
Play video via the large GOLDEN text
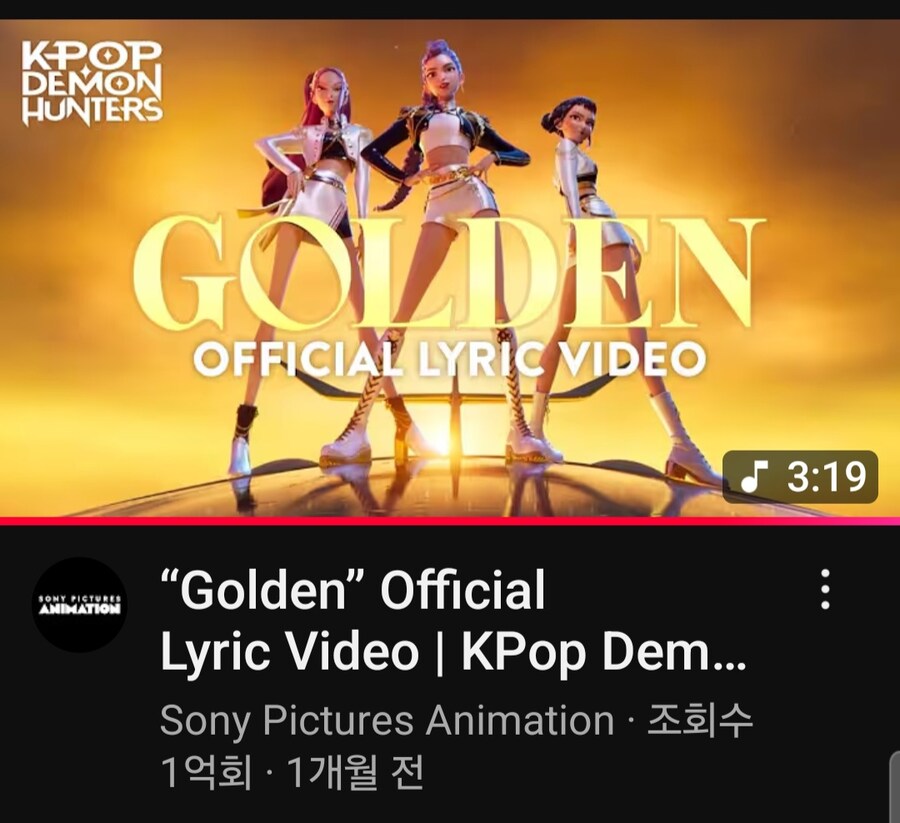[449, 271]
